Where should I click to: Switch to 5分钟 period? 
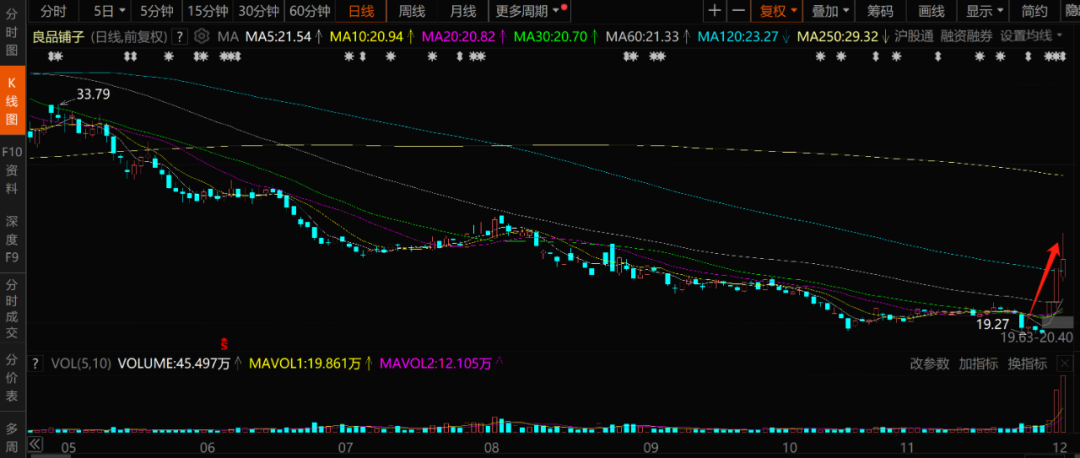tap(156, 10)
